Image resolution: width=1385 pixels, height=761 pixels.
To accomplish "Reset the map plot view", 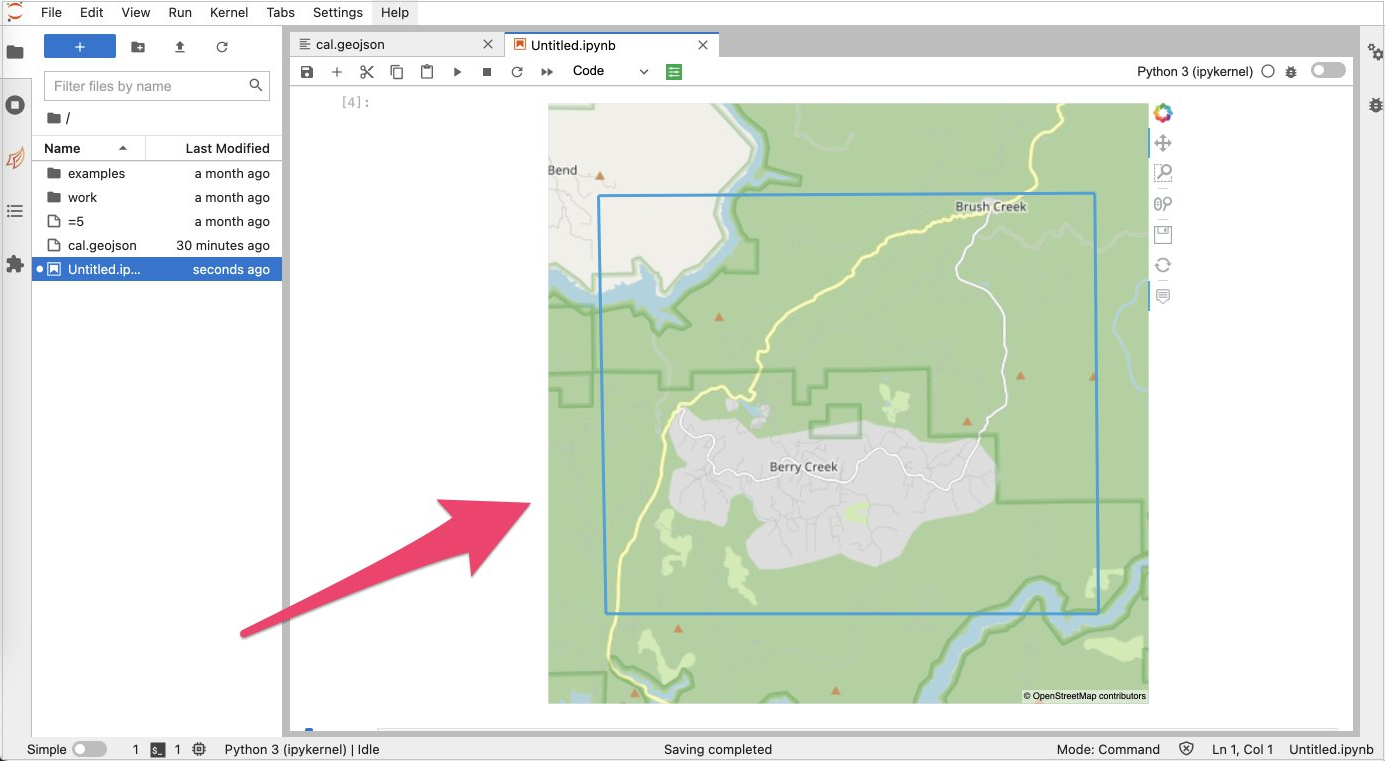I will 1162,265.
